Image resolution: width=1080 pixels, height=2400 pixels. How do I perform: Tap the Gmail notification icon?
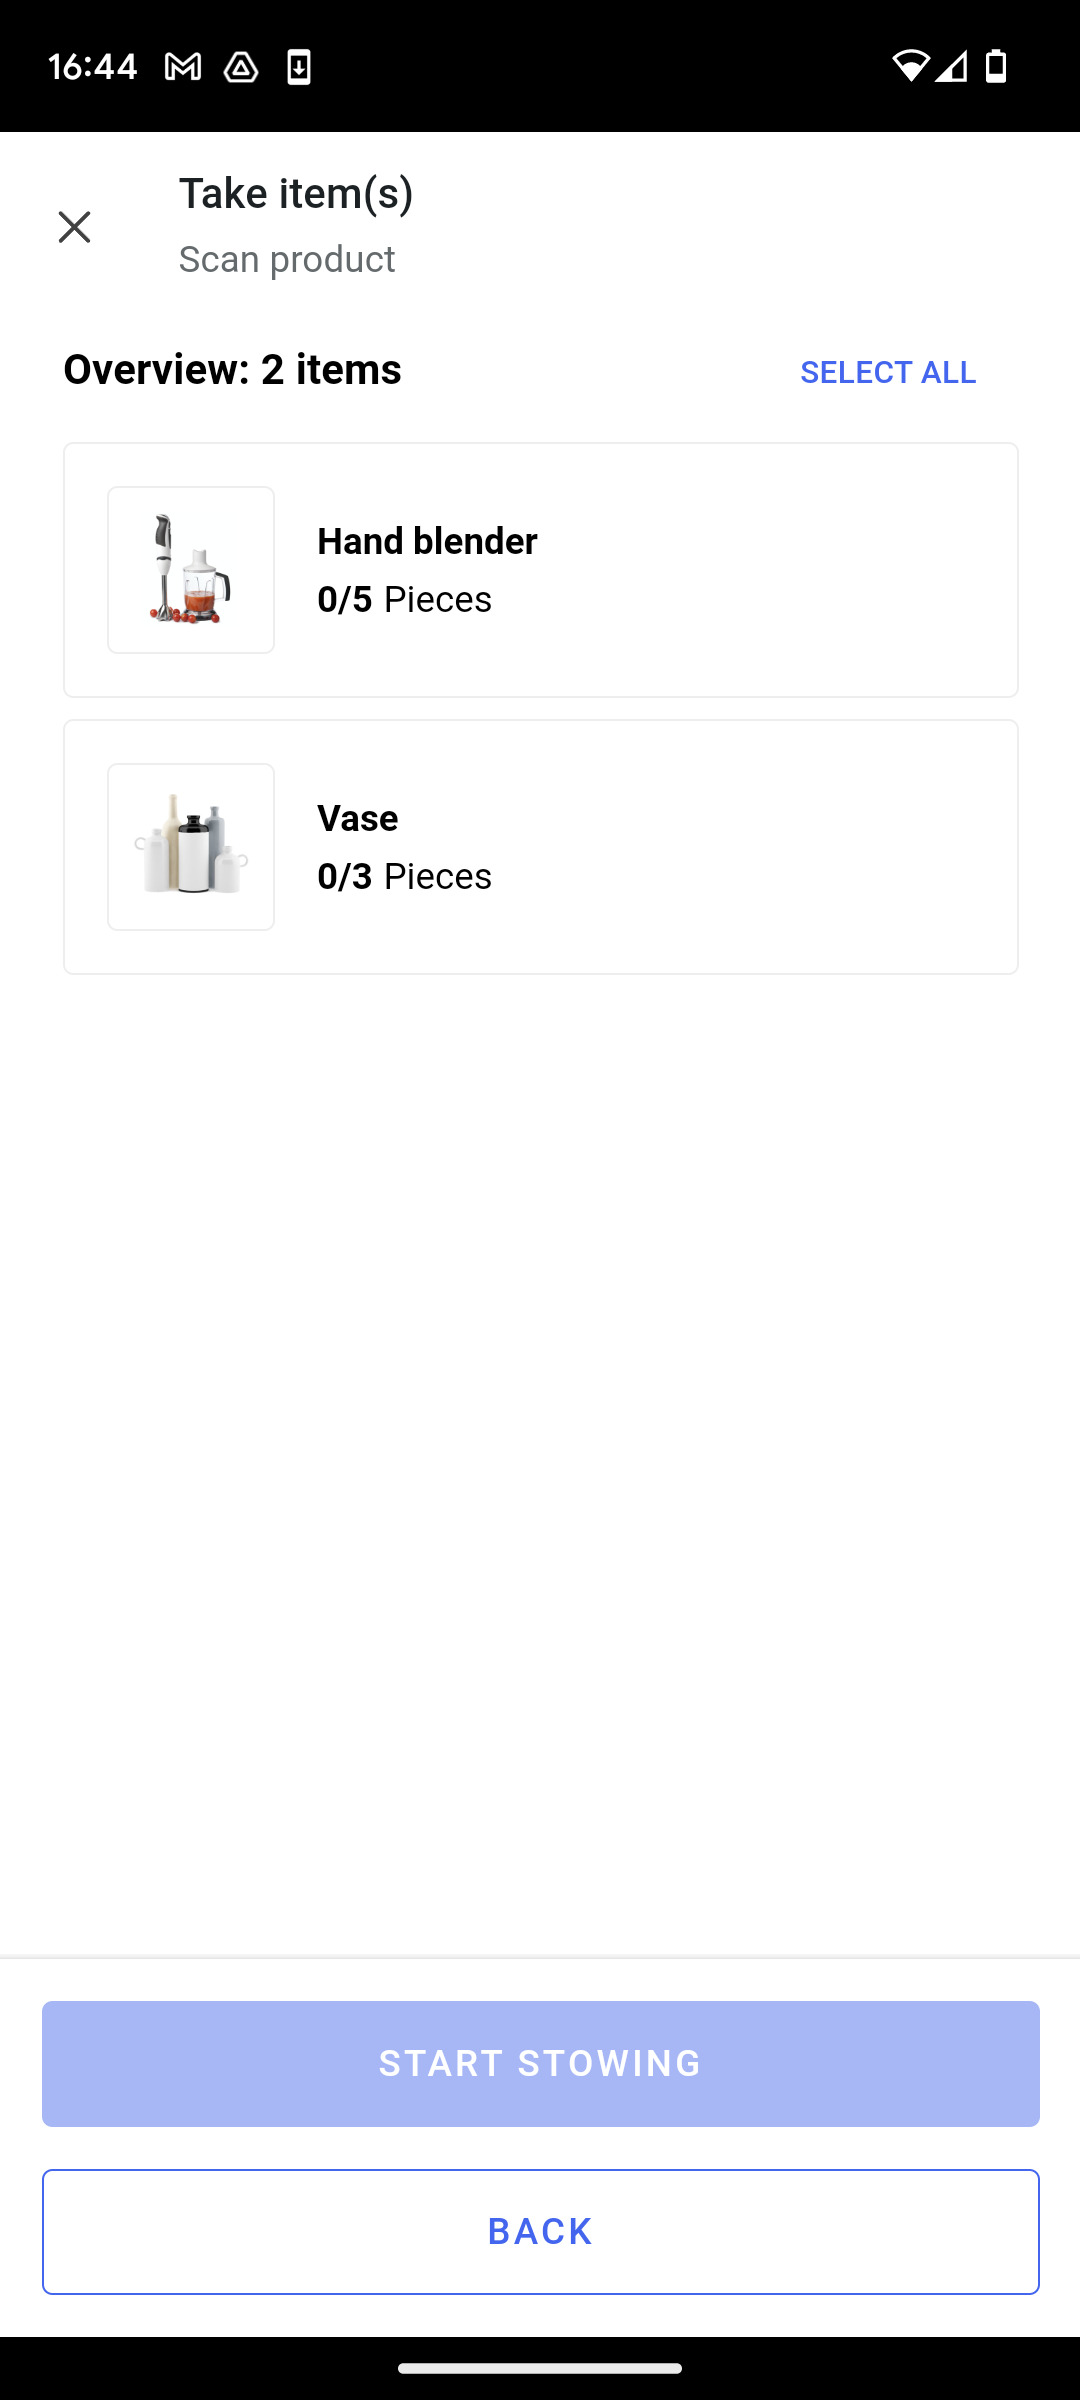pyautogui.click(x=183, y=67)
